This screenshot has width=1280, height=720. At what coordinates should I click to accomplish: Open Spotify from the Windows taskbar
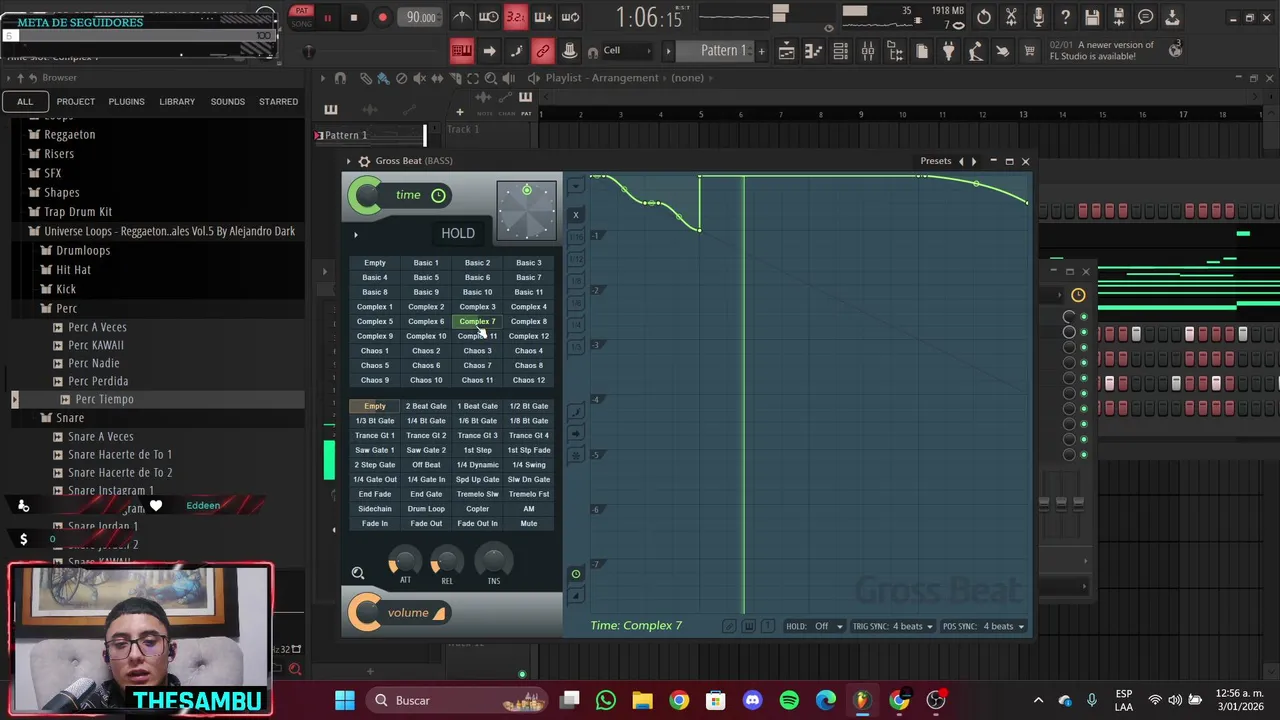(x=789, y=700)
